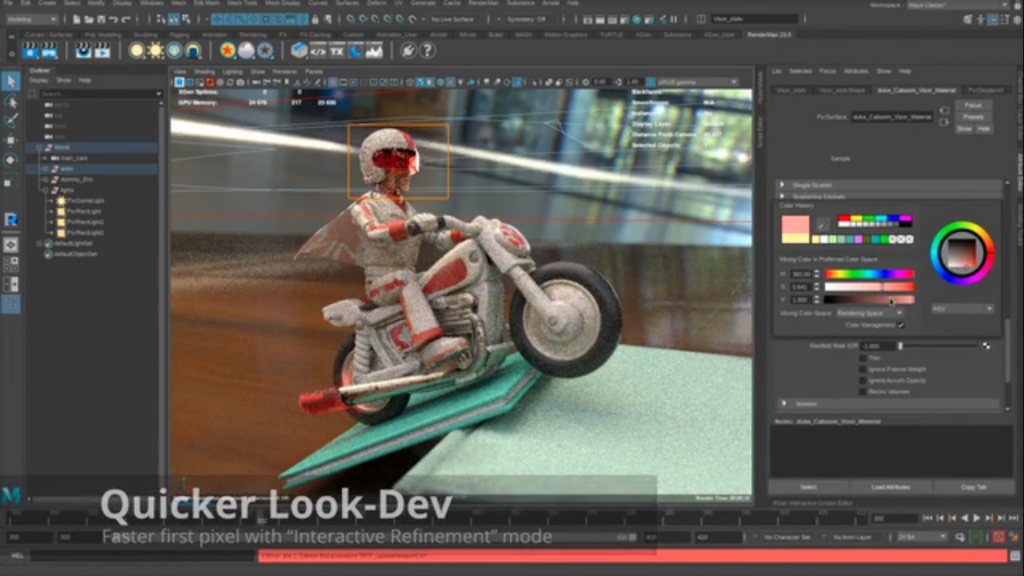Viewport: 1024px width, 576px height.
Task: Click the RenderMan Render clapperboard icon
Action: 31,50
